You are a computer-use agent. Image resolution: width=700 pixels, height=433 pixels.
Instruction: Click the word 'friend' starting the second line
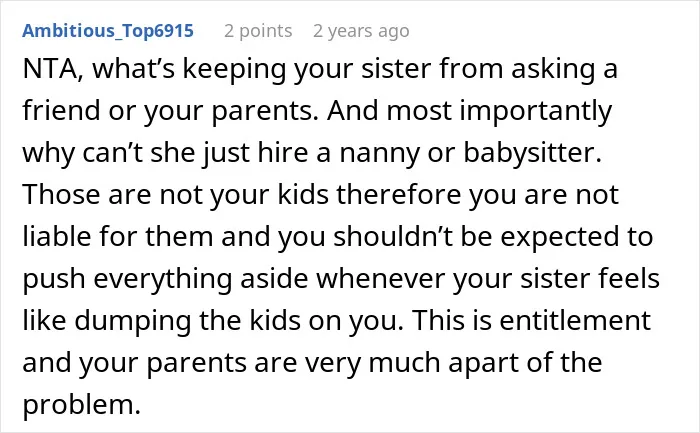(x=61, y=110)
